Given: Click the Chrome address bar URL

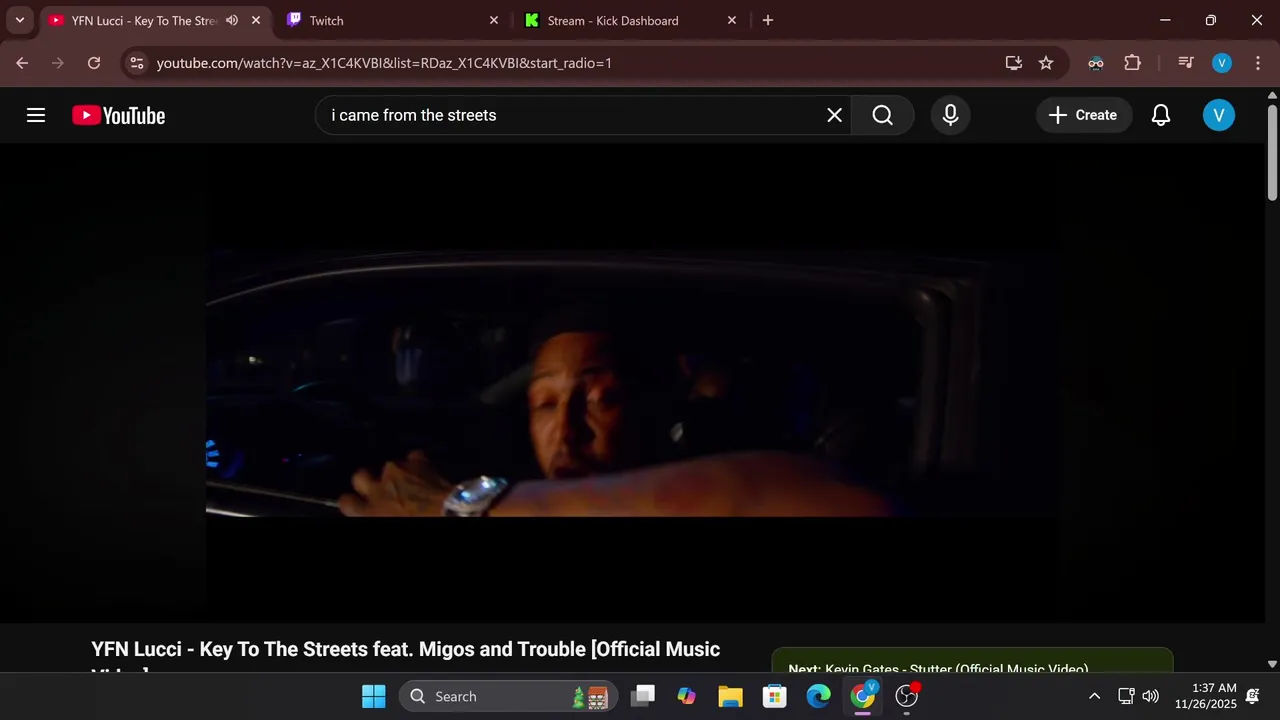Looking at the screenshot, I should click(384, 63).
